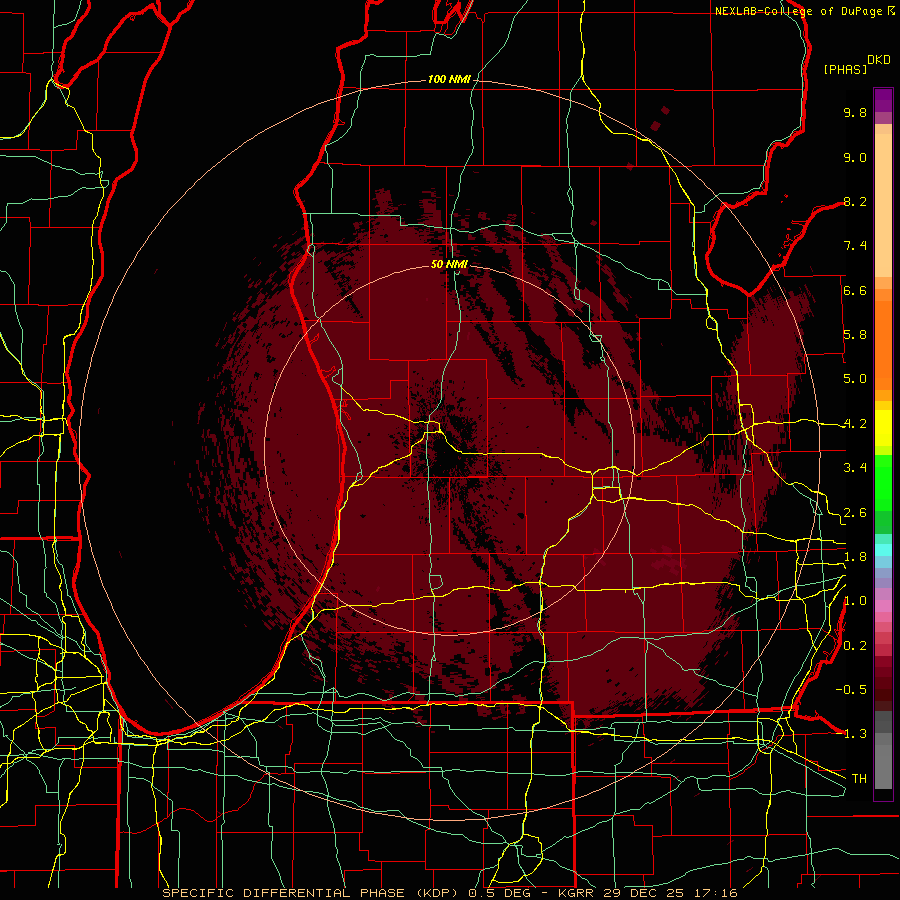
Task: Click the 6.6 legend value
Action: pyautogui.click(x=855, y=290)
